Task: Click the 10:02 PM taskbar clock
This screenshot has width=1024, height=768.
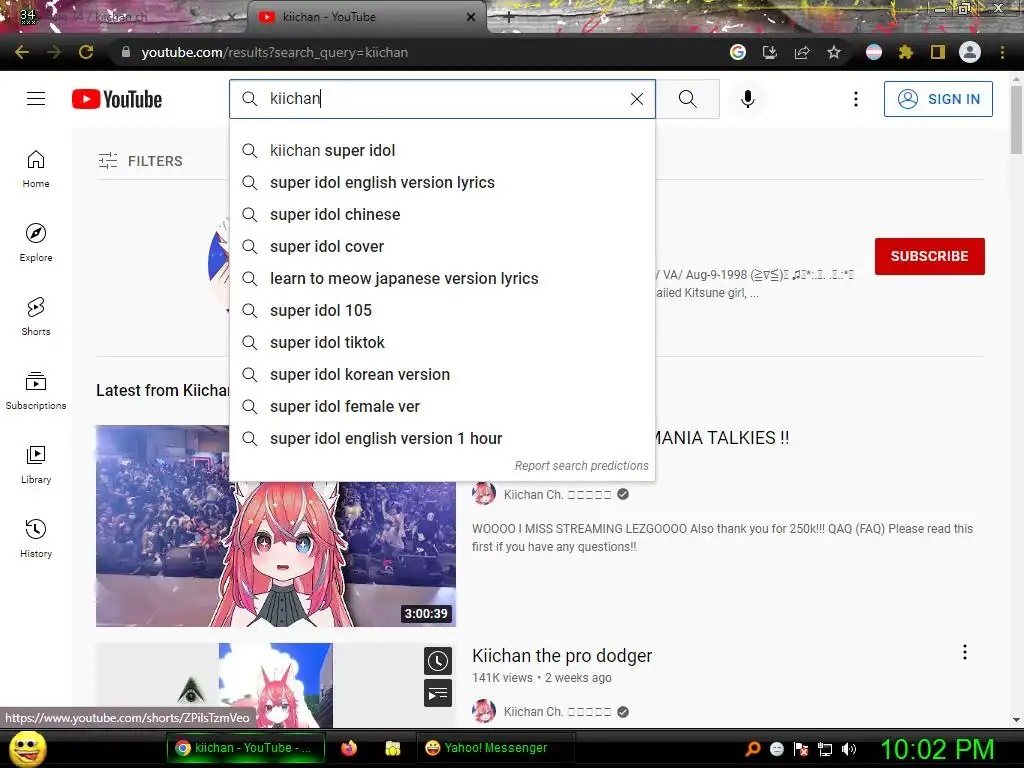Action: click(x=938, y=749)
